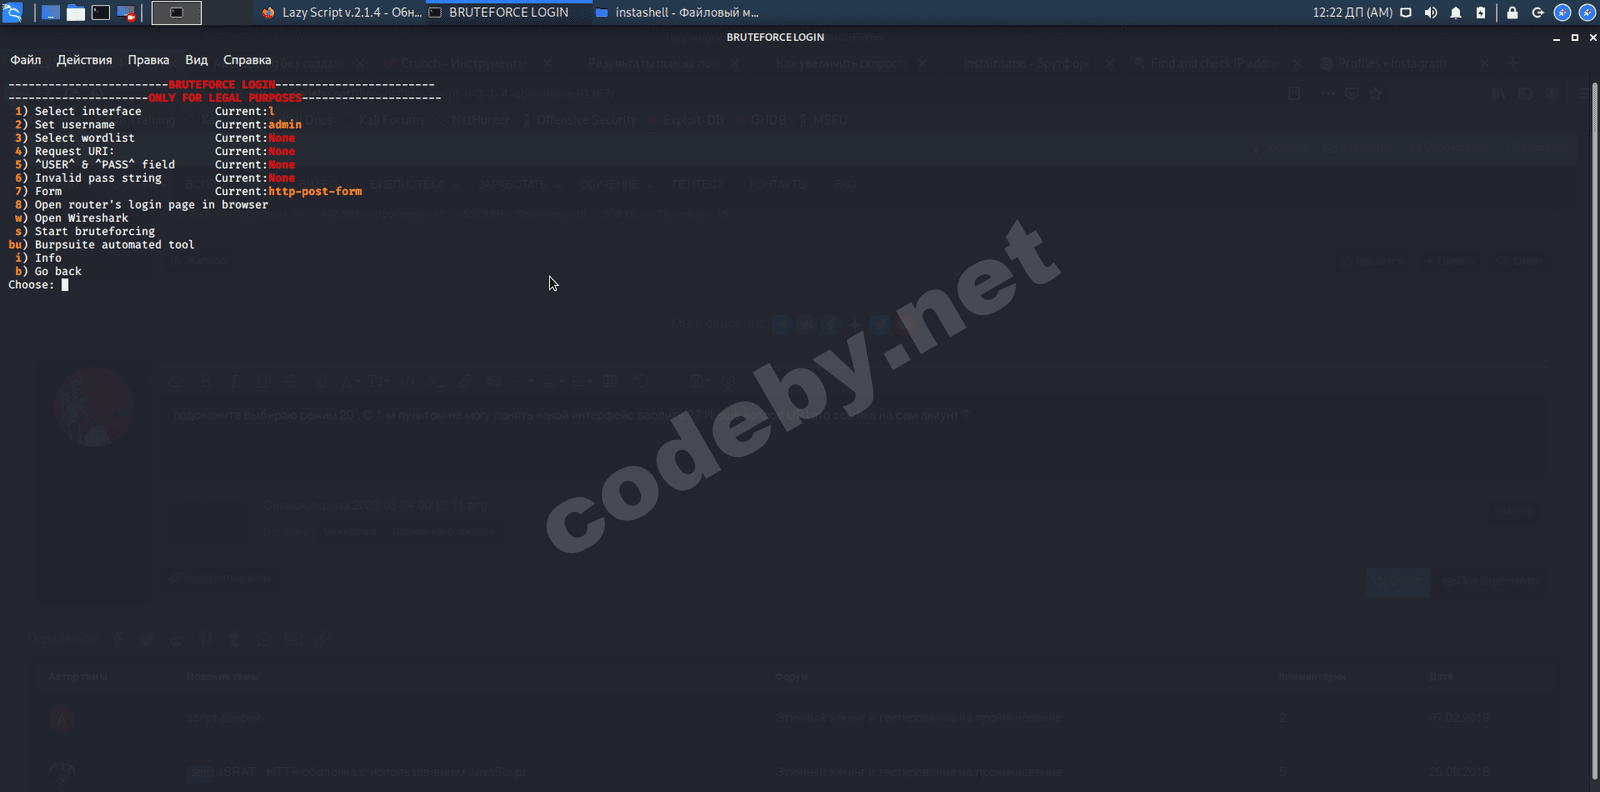The width and height of the screenshot is (1600, 792).
Task: Focus the 'Choose:' terminal prompt cursor
Action: click(65, 285)
